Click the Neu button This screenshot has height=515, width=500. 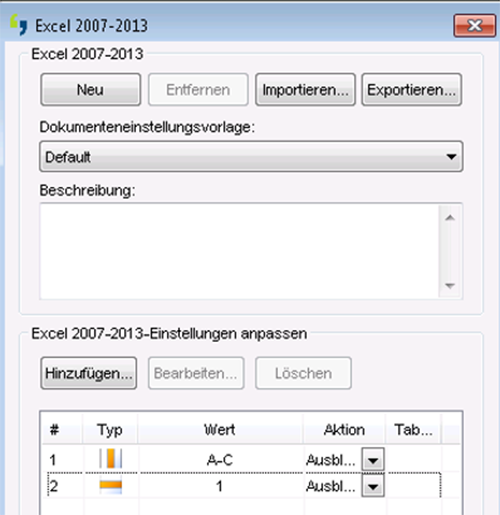tap(90, 90)
